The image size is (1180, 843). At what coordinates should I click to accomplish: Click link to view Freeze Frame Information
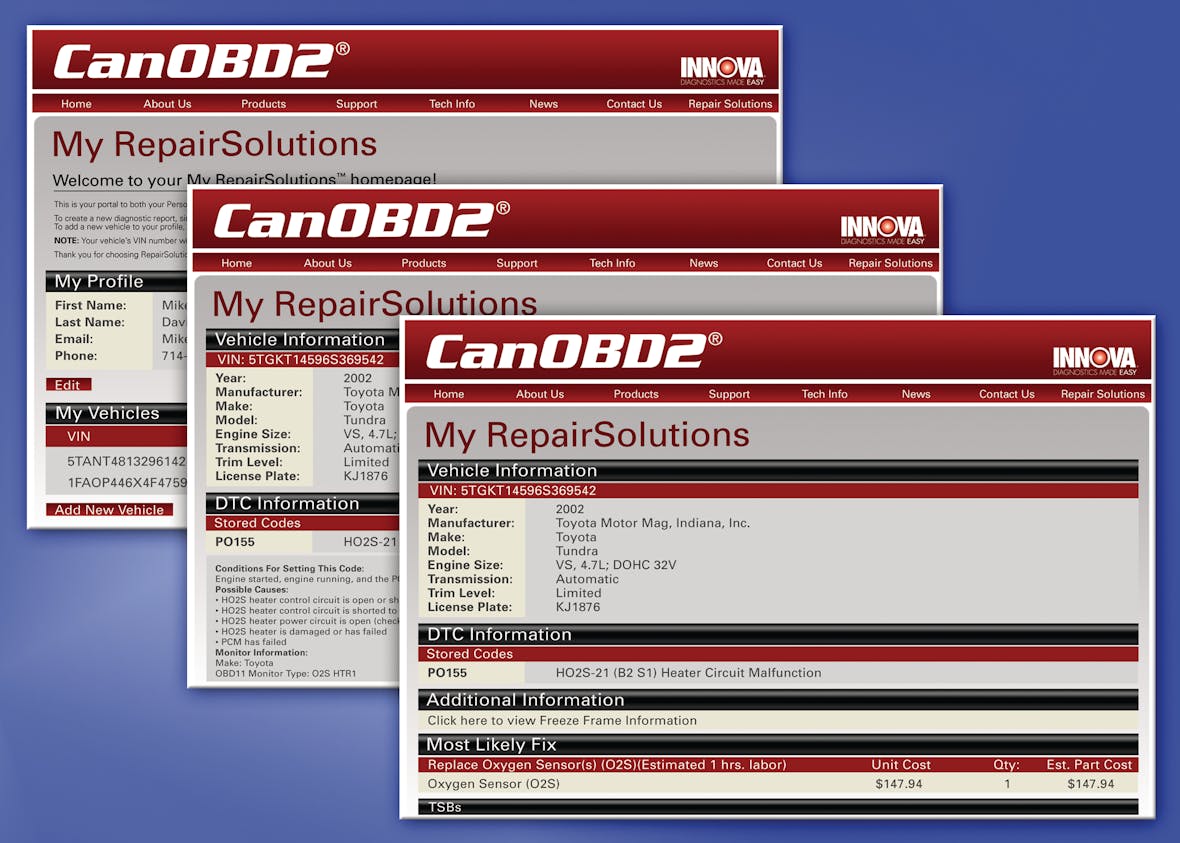coord(561,720)
